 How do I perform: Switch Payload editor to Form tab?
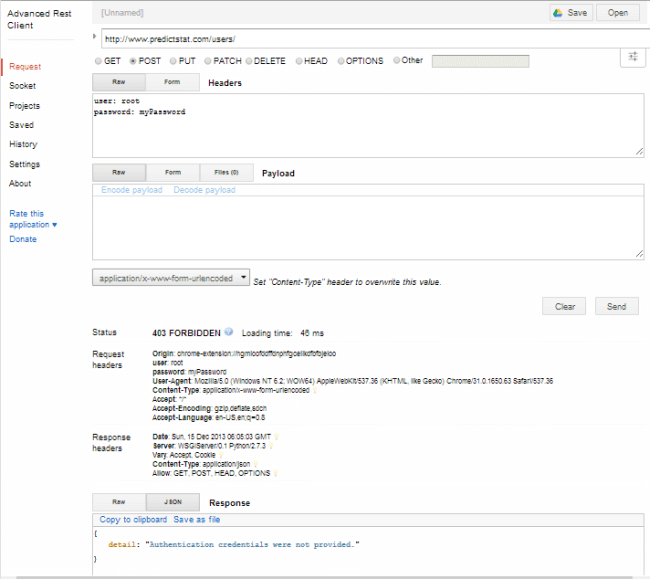pos(173,172)
